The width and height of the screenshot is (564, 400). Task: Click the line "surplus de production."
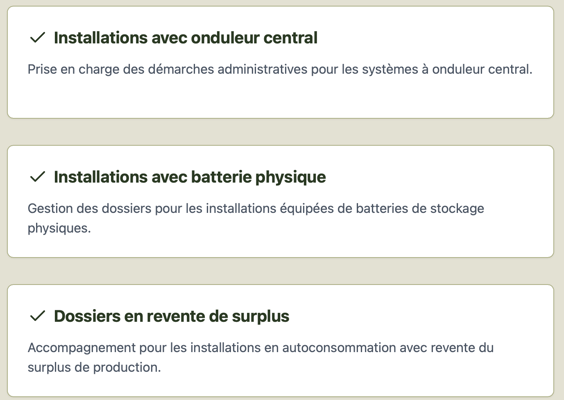[94, 368]
